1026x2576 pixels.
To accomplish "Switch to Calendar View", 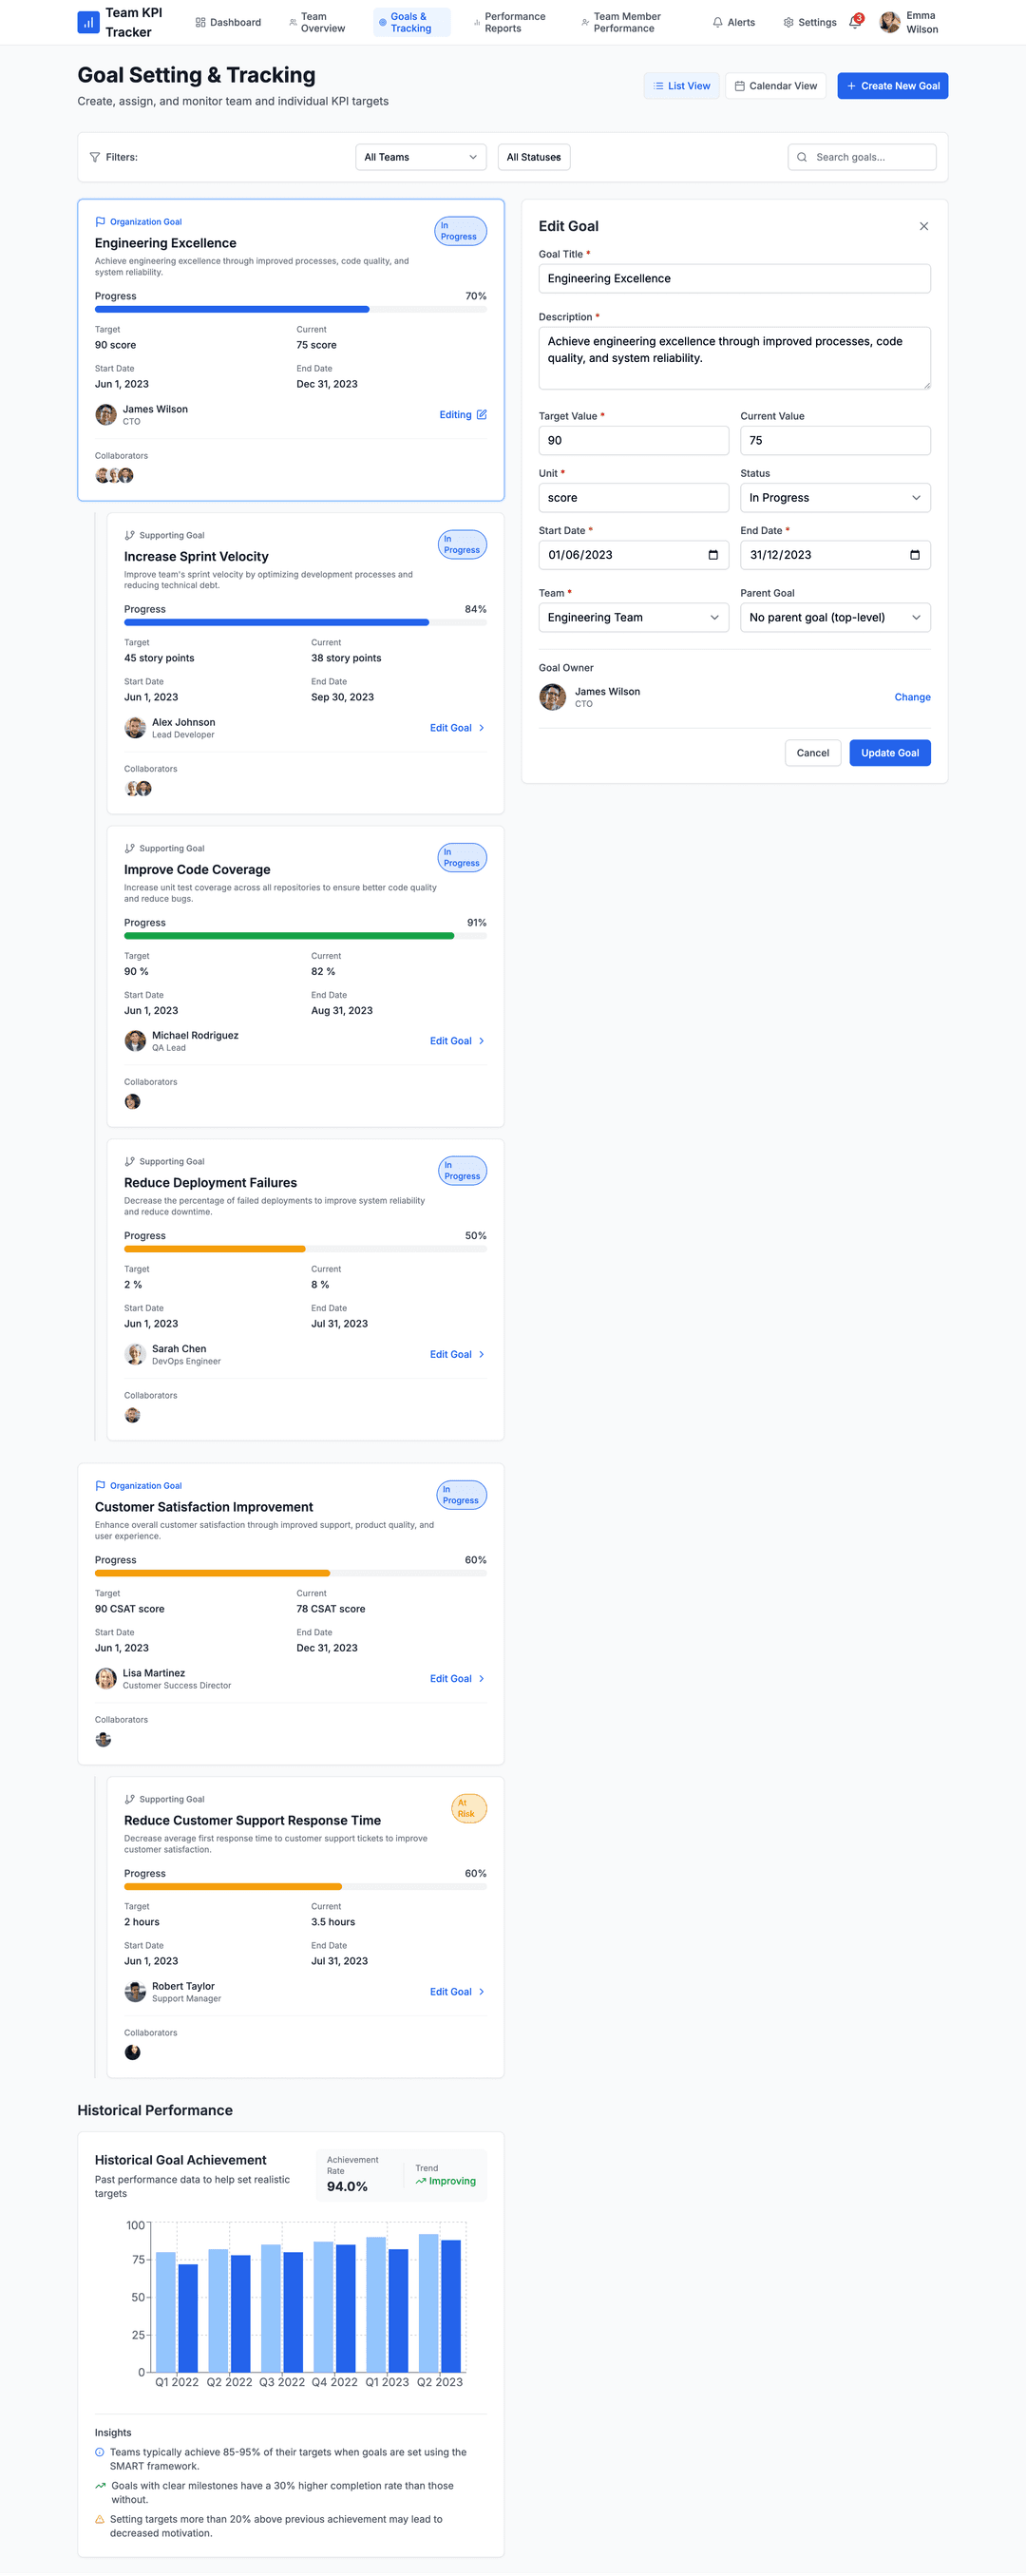I will 775,85.
